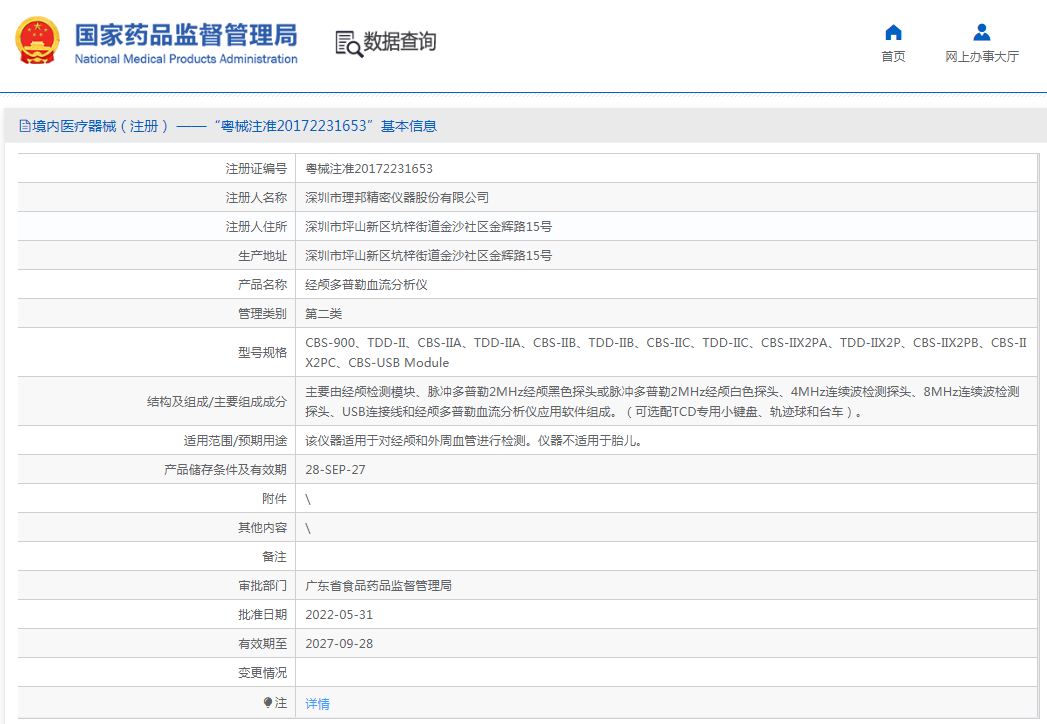
Task: Click the 第二类 management category value
Action: (x=323, y=314)
